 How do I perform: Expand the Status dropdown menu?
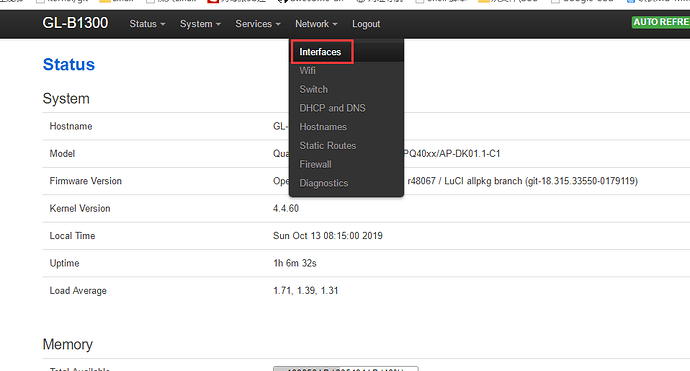pyautogui.click(x=147, y=24)
